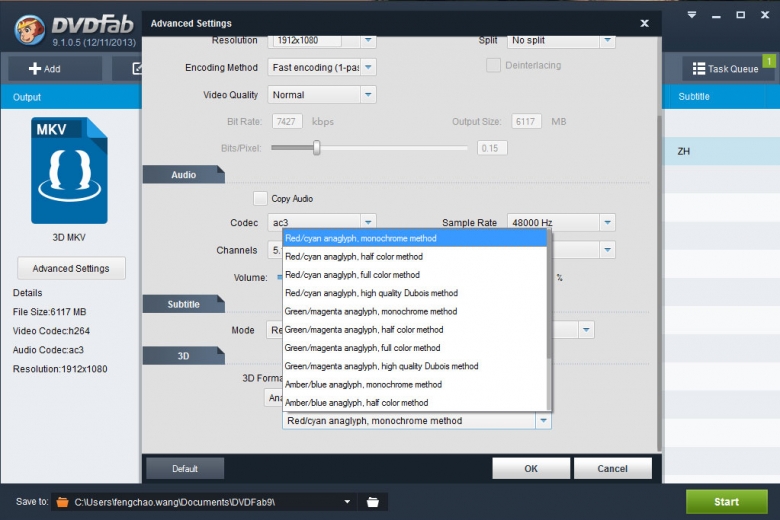The height and width of the screenshot is (520, 780).
Task: Expand the Sample Rate dropdown
Action: point(607,222)
